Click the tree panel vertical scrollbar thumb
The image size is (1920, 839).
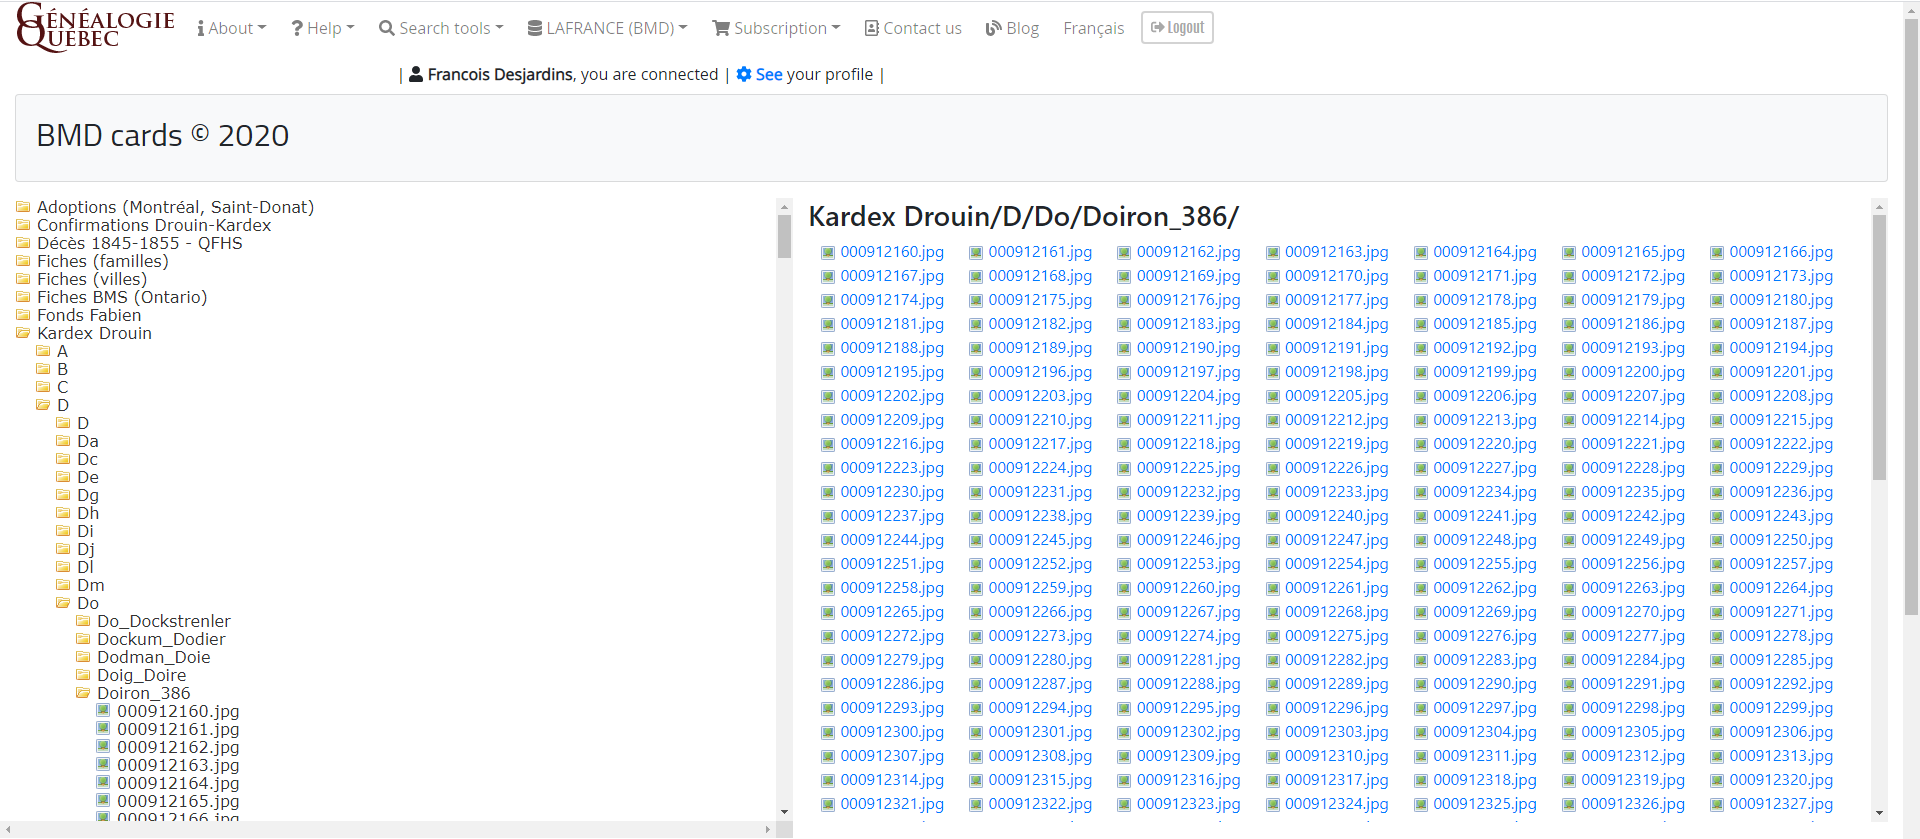pos(784,237)
